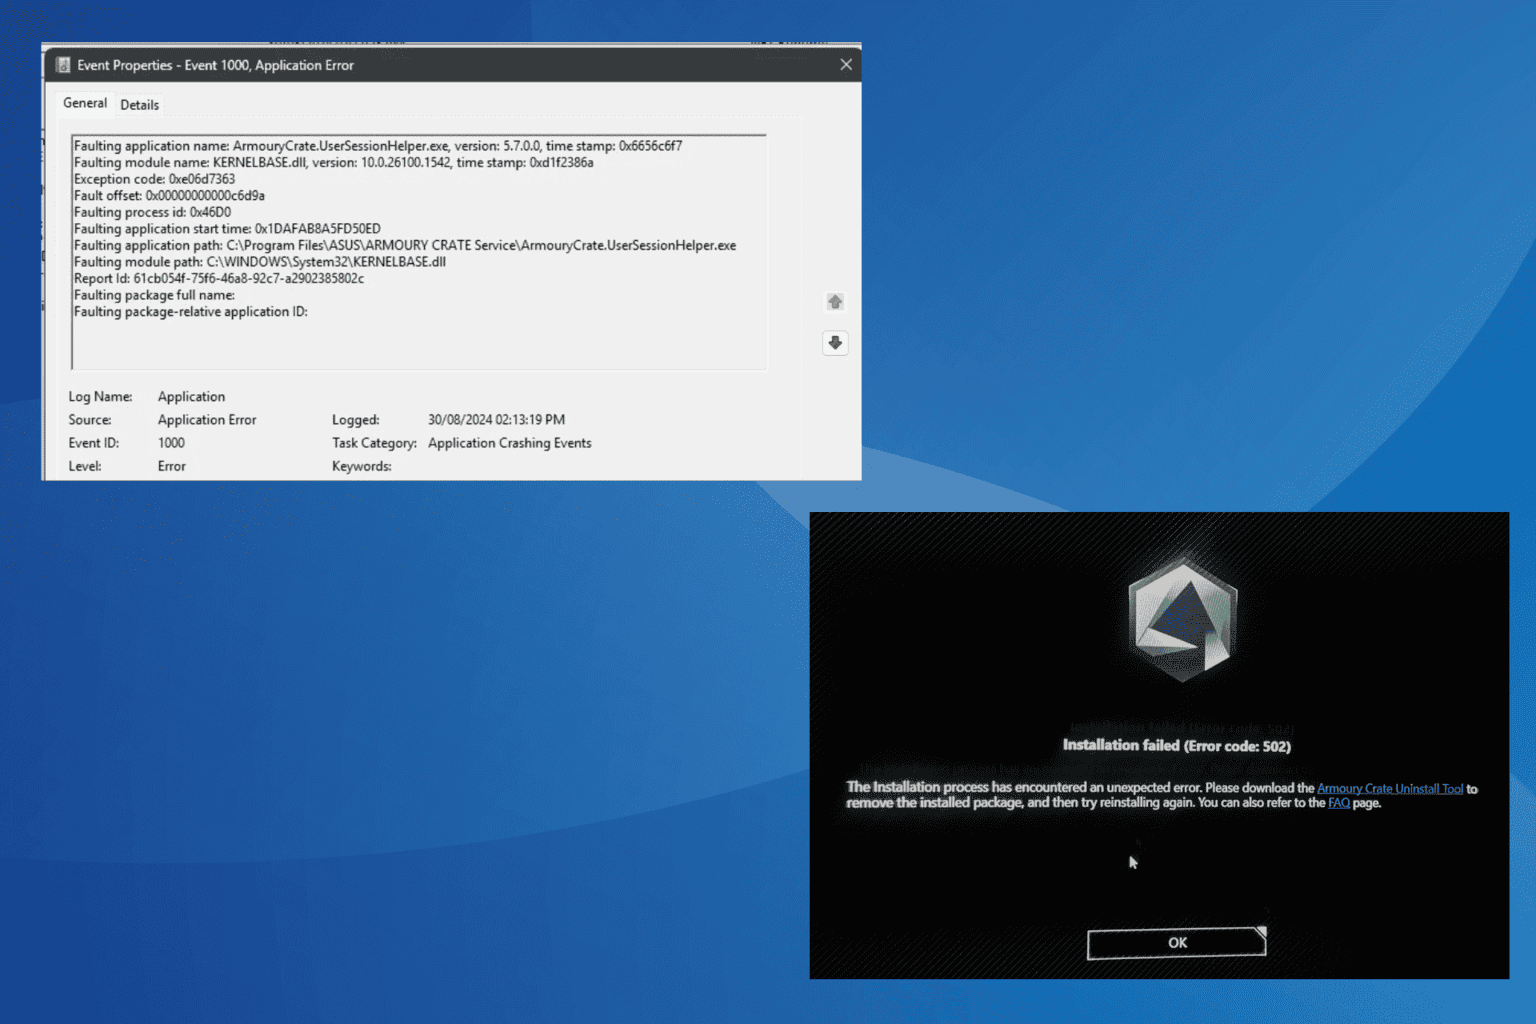Click Level value 'Error'
The image size is (1536, 1024).
[x=172, y=466]
